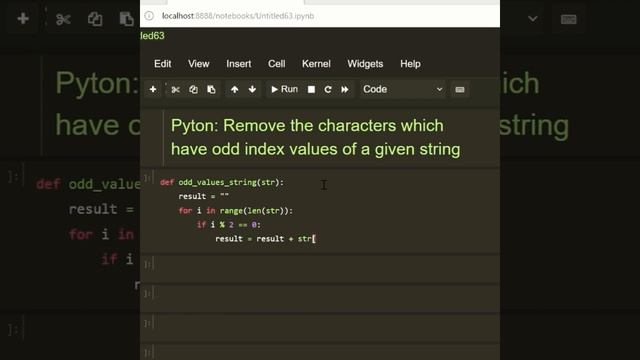This screenshot has width=640, height=360.
Task: Move selected cell up arrow
Action: [x=235, y=89]
